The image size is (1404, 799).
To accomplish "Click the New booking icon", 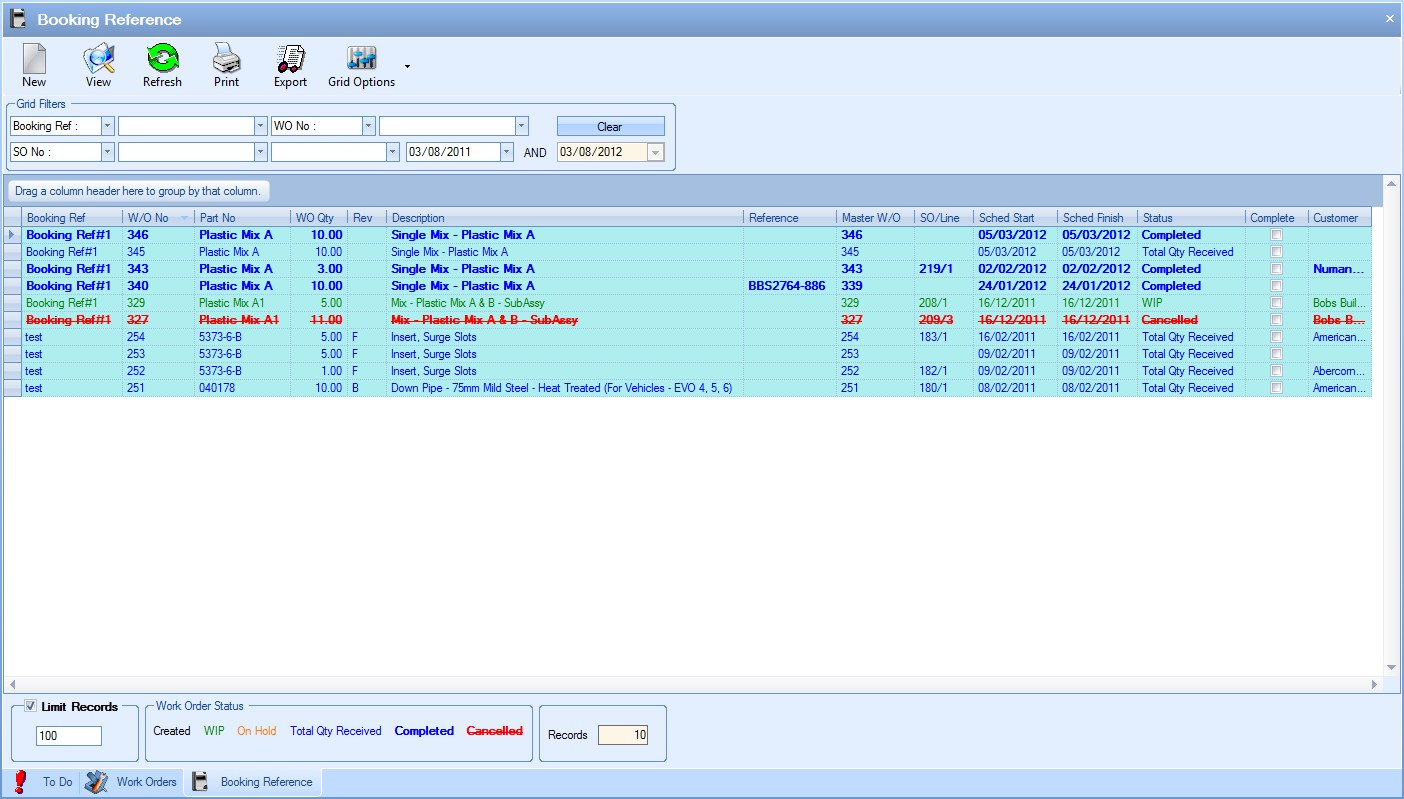I will 34,60.
